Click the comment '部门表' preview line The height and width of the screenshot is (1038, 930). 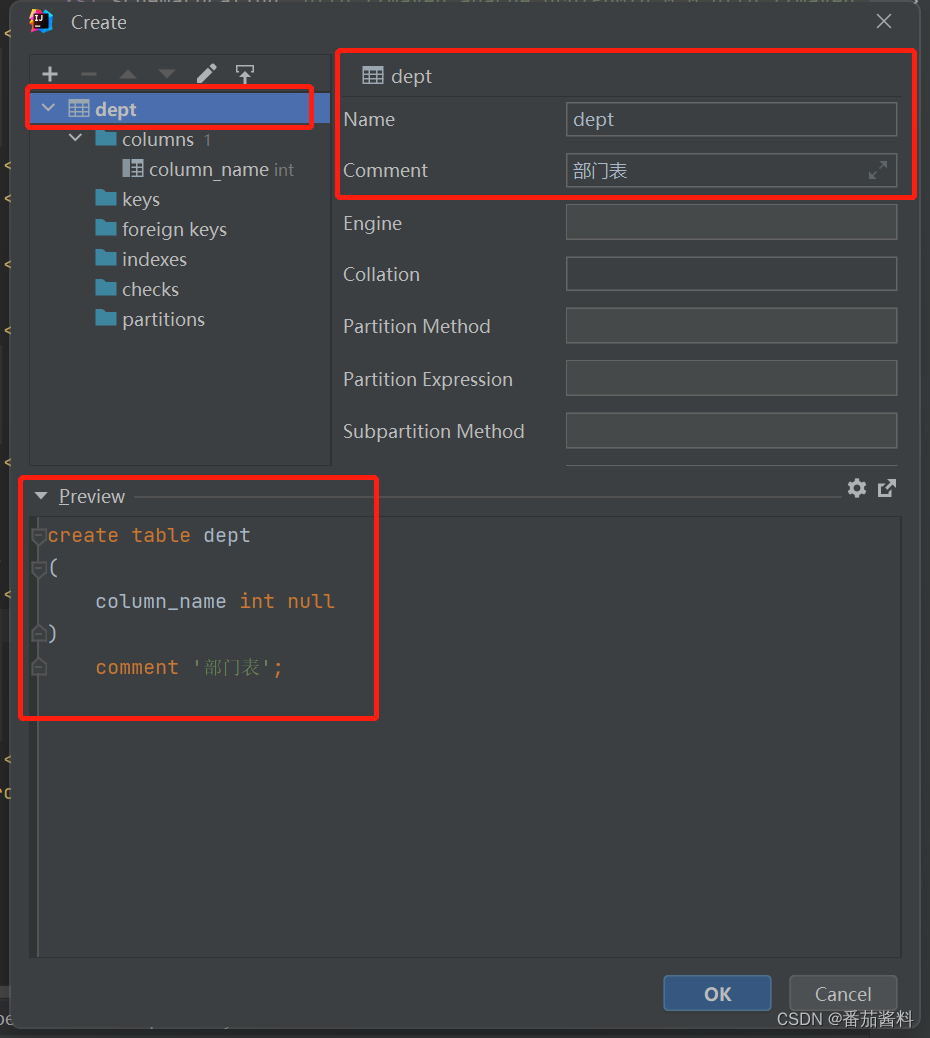pyautogui.click(x=189, y=667)
